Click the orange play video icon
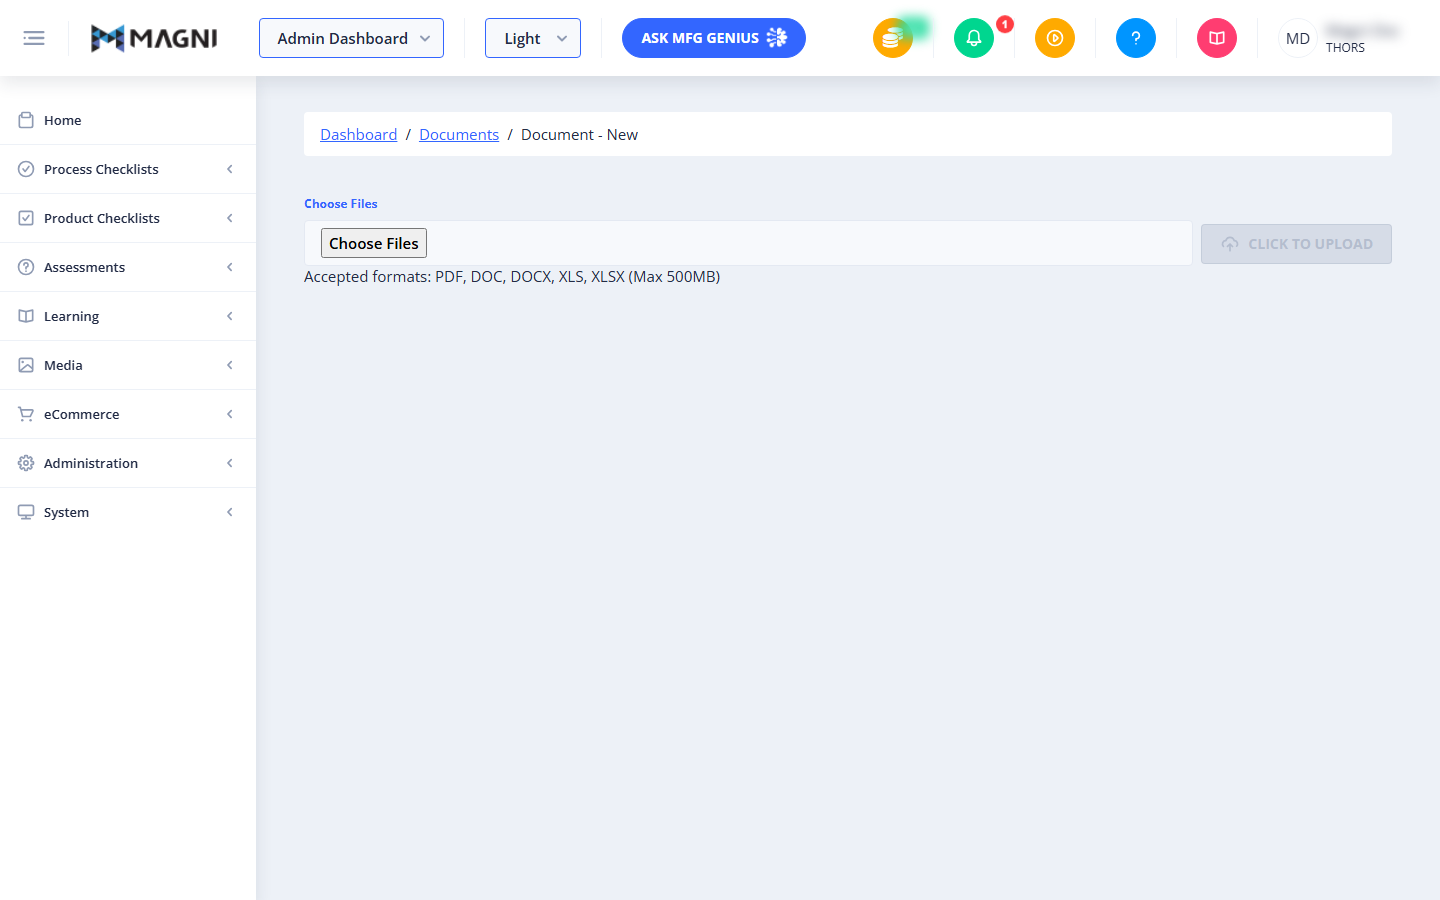1440x900 pixels. click(1055, 38)
